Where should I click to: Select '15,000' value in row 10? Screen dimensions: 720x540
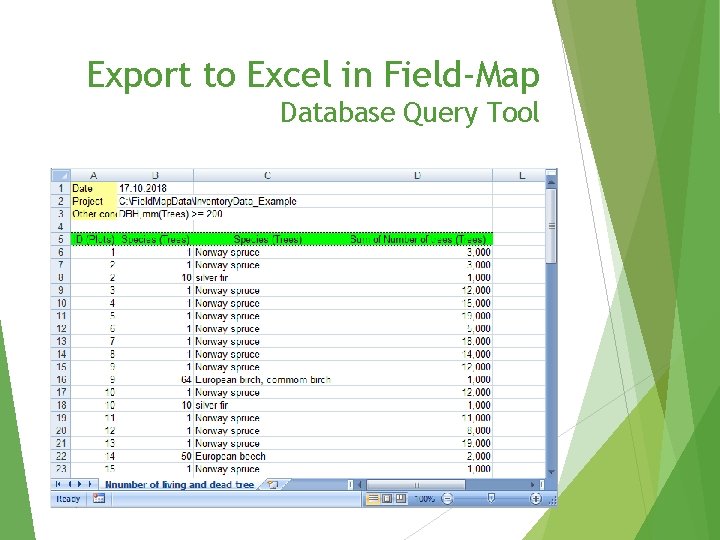click(x=417, y=303)
